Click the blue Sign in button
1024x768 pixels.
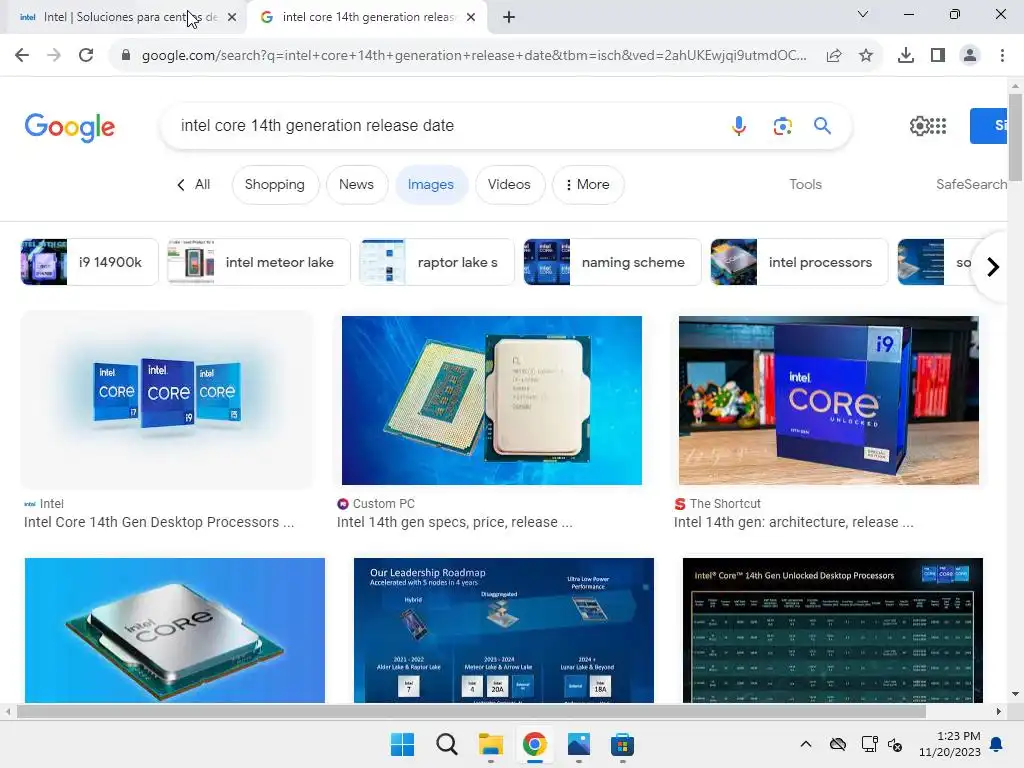pos(989,126)
